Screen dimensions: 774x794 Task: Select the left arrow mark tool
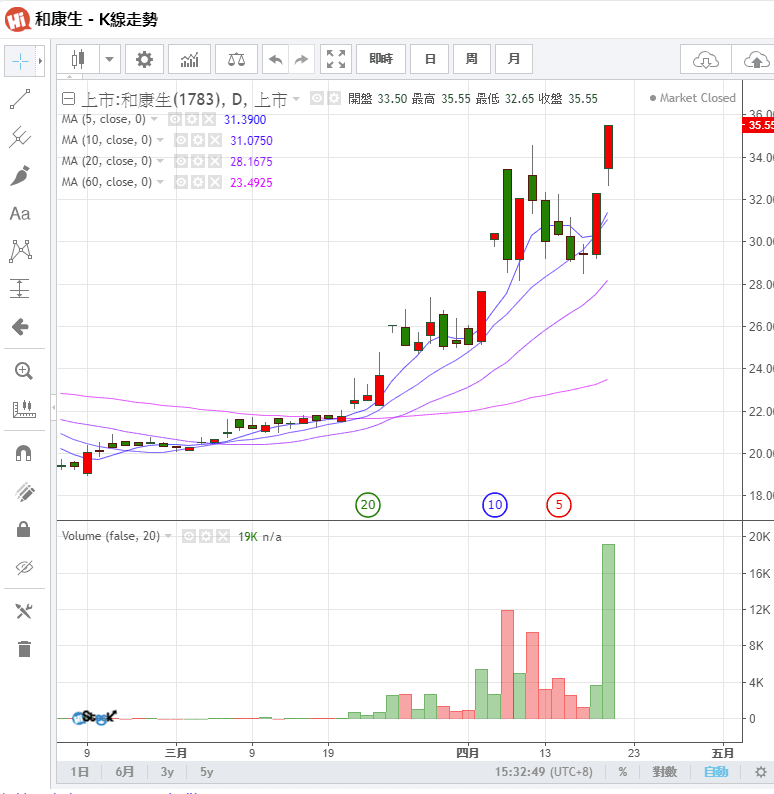coord(20,327)
